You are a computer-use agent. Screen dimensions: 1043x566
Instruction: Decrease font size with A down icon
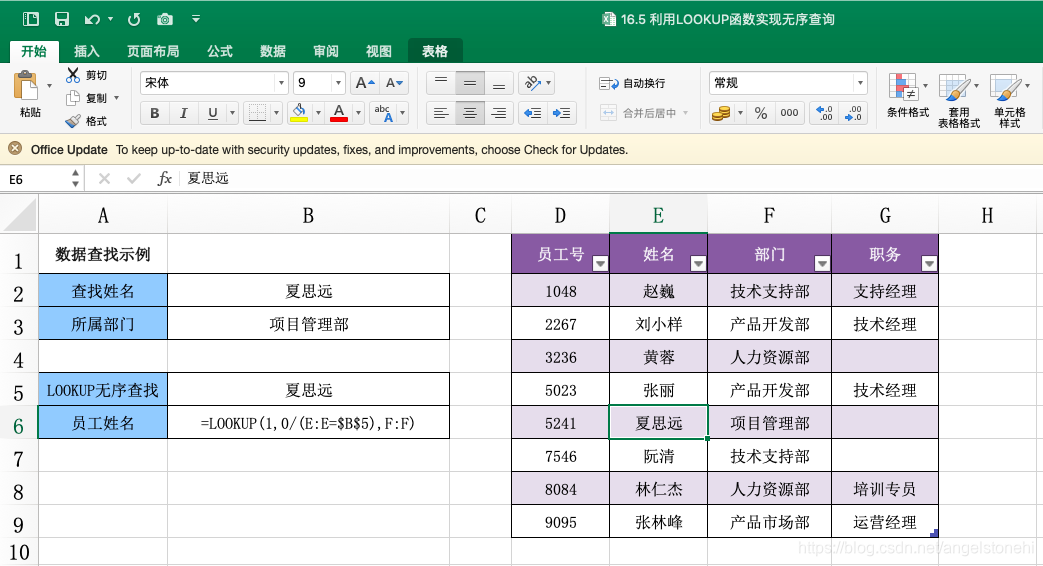coord(394,82)
